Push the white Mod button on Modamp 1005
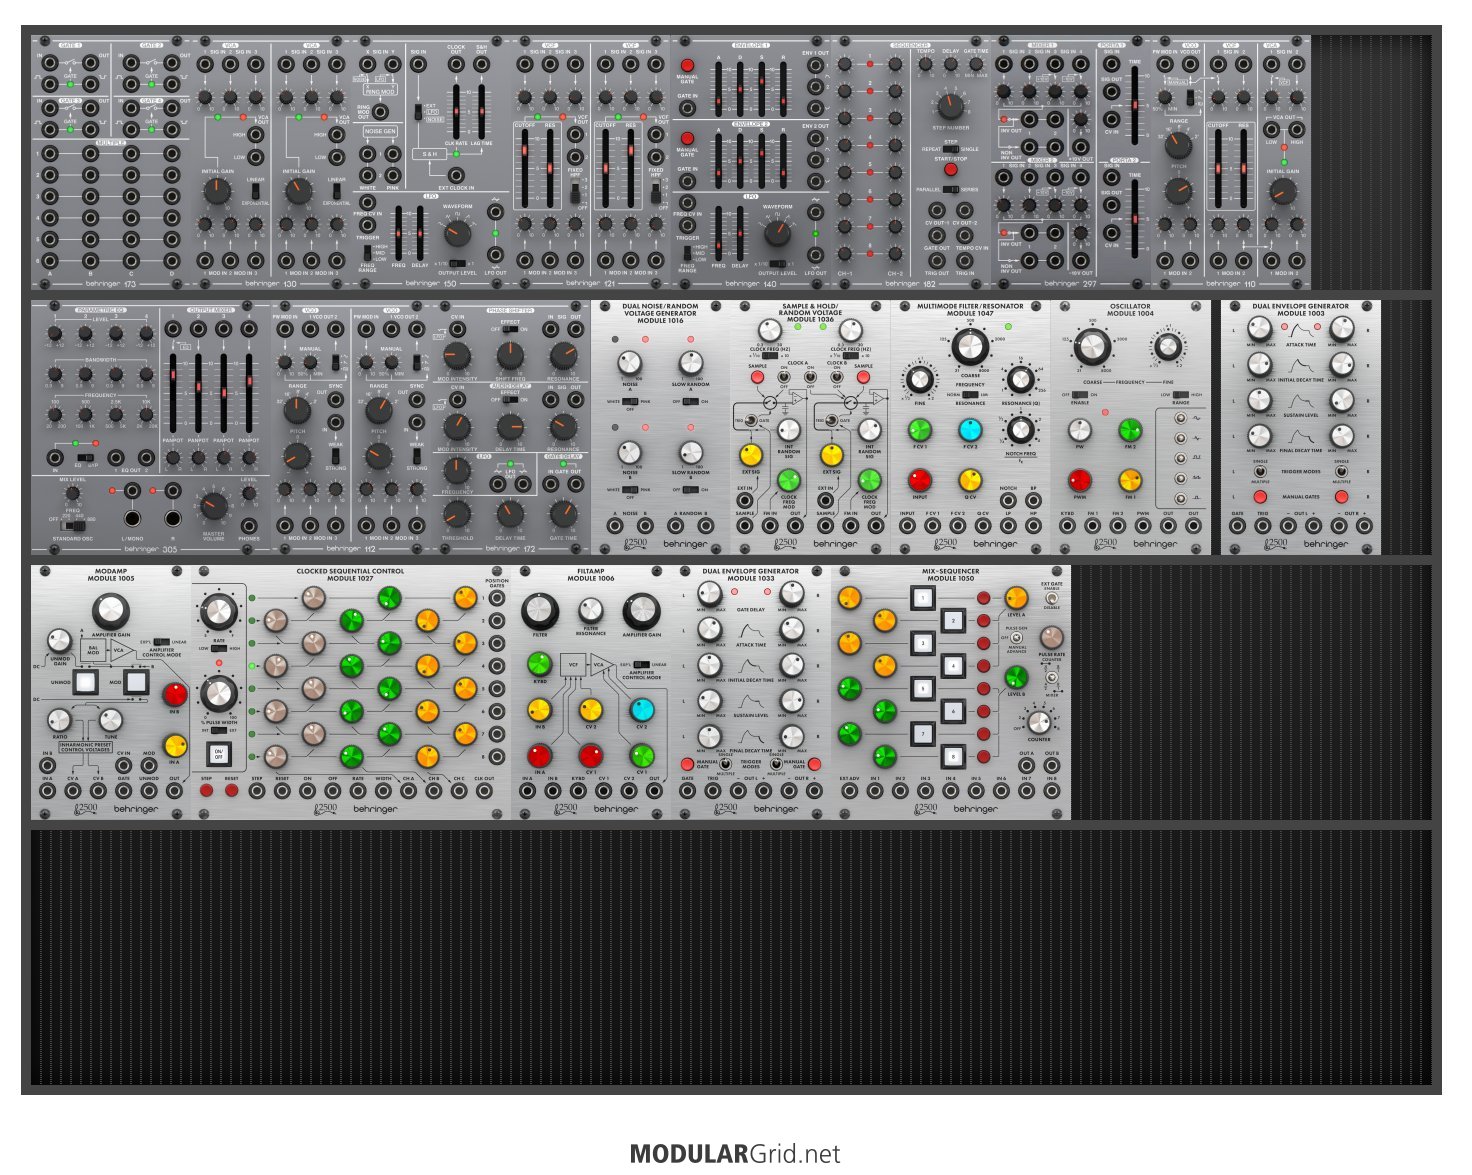Viewport: 1472px width, 1175px height. [137, 683]
